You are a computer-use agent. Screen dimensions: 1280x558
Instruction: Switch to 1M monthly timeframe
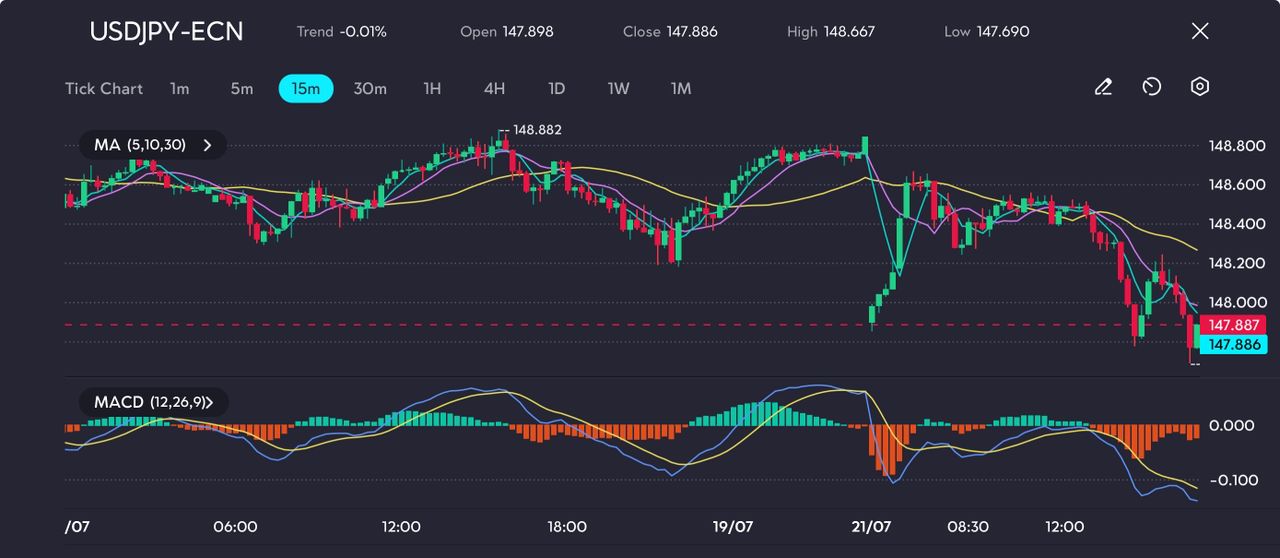point(681,89)
